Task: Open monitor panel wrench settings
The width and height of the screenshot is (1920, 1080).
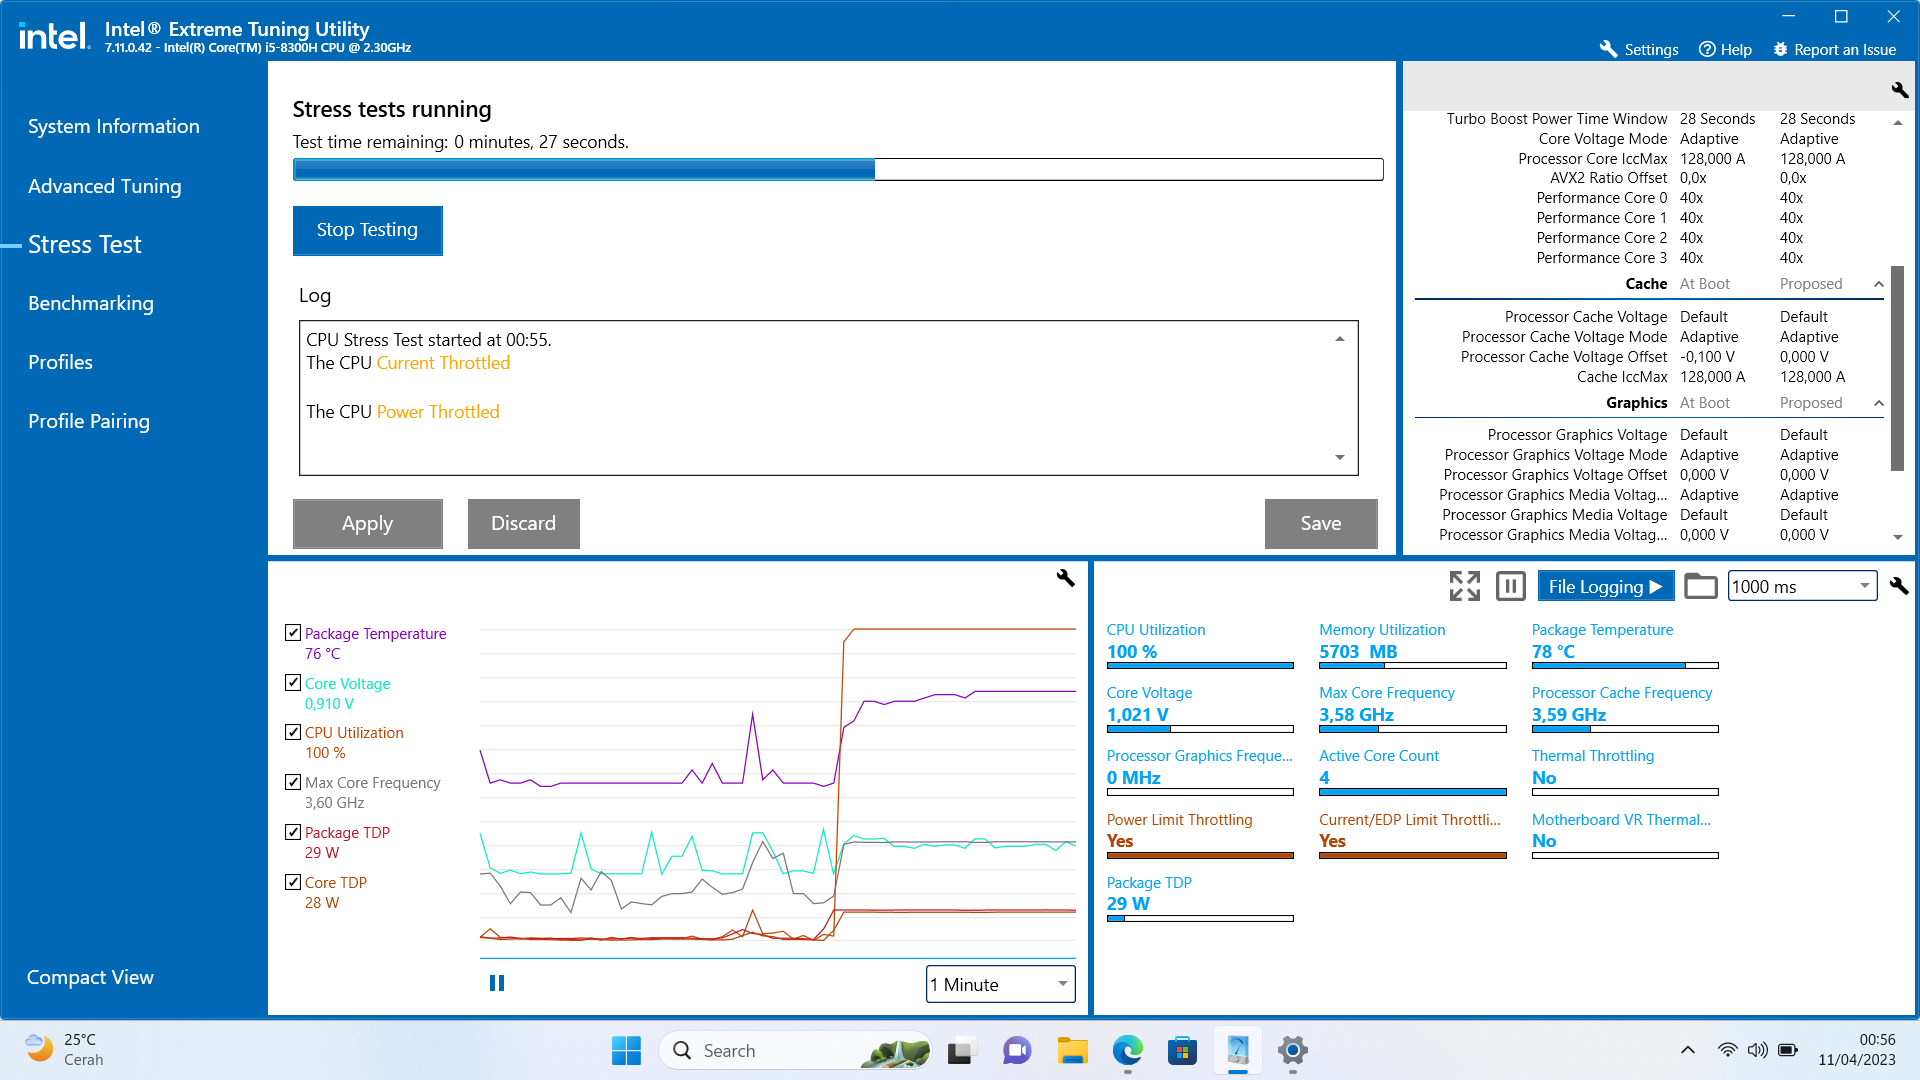Action: [x=1899, y=586]
